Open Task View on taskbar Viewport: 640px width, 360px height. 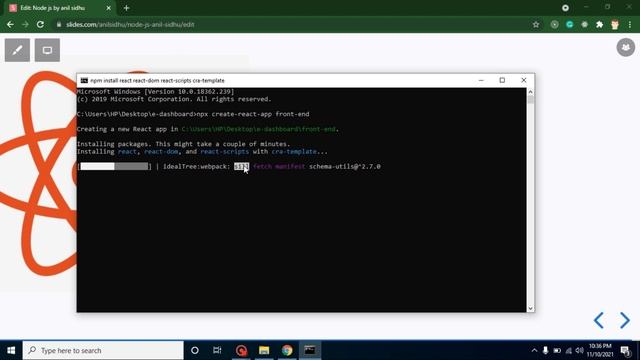217,350
